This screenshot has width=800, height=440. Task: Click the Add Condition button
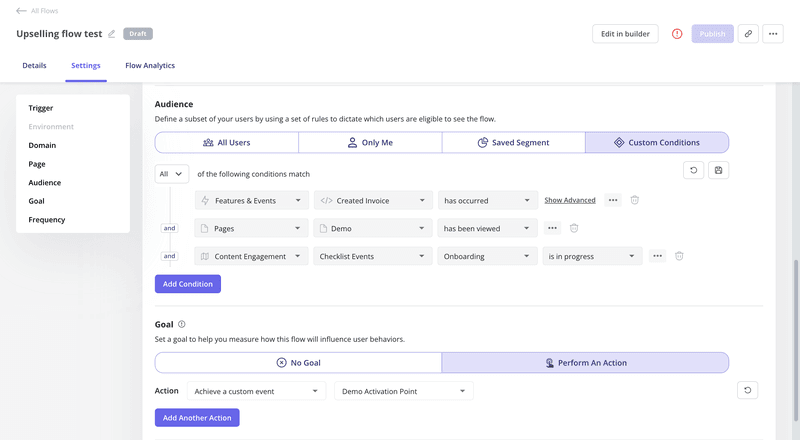coord(188,284)
